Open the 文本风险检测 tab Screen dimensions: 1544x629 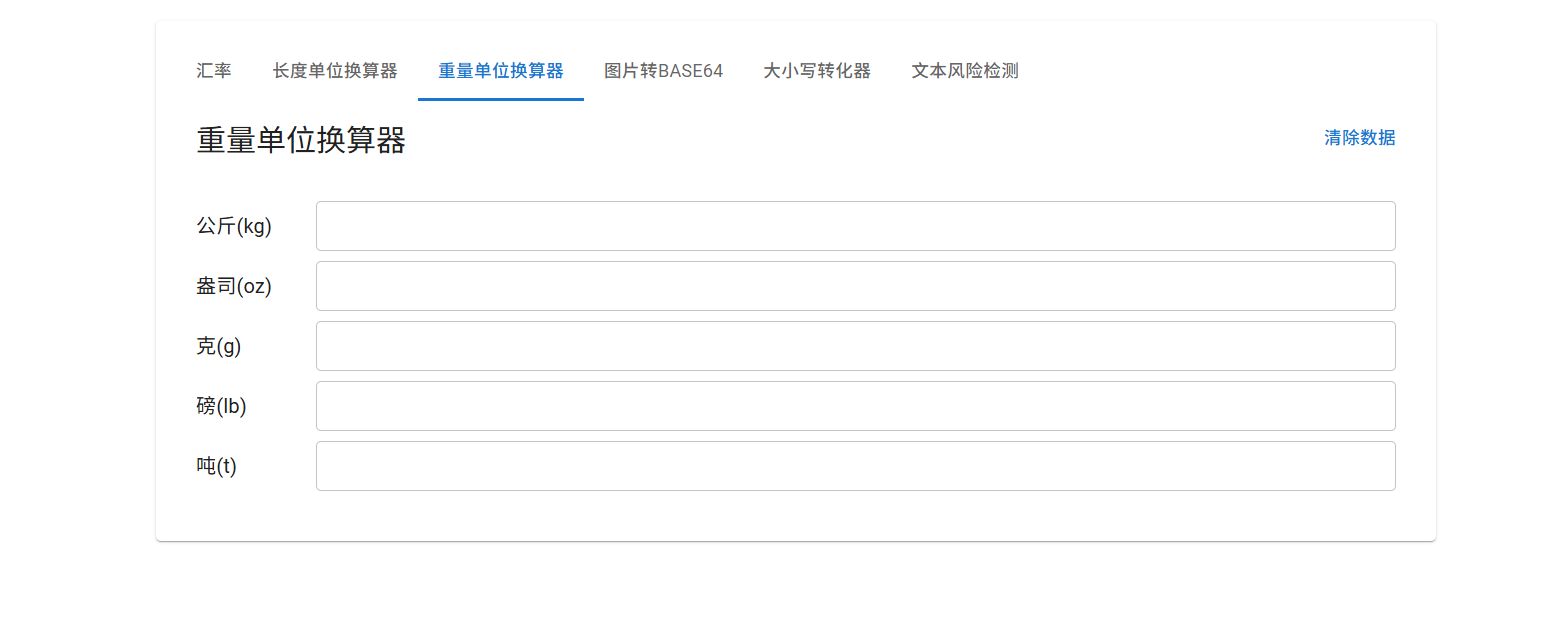pyautogui.click(x=965, y=71)
